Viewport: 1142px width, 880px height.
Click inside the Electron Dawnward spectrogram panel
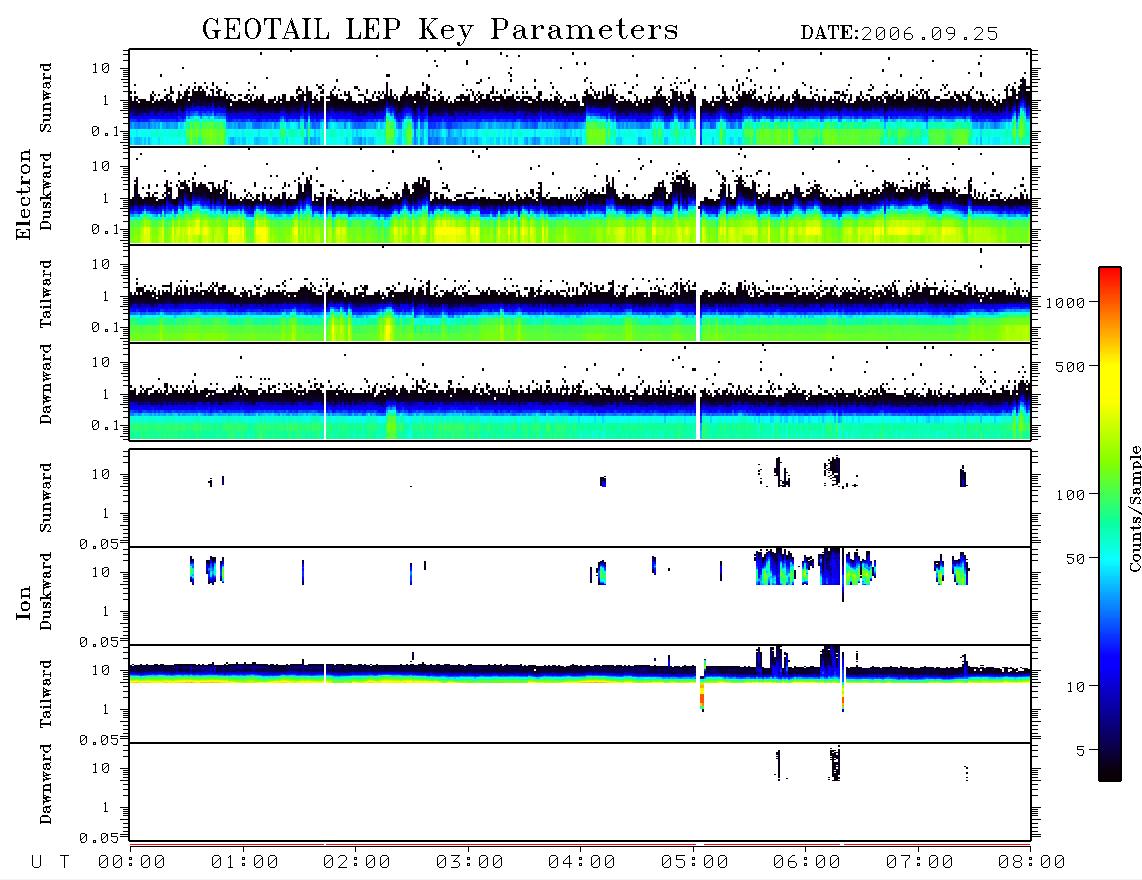(x=580, y=391)
